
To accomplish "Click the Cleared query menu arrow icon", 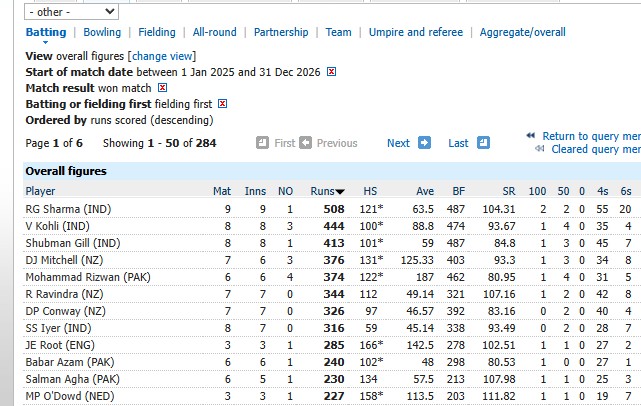I will coord(540,150).
